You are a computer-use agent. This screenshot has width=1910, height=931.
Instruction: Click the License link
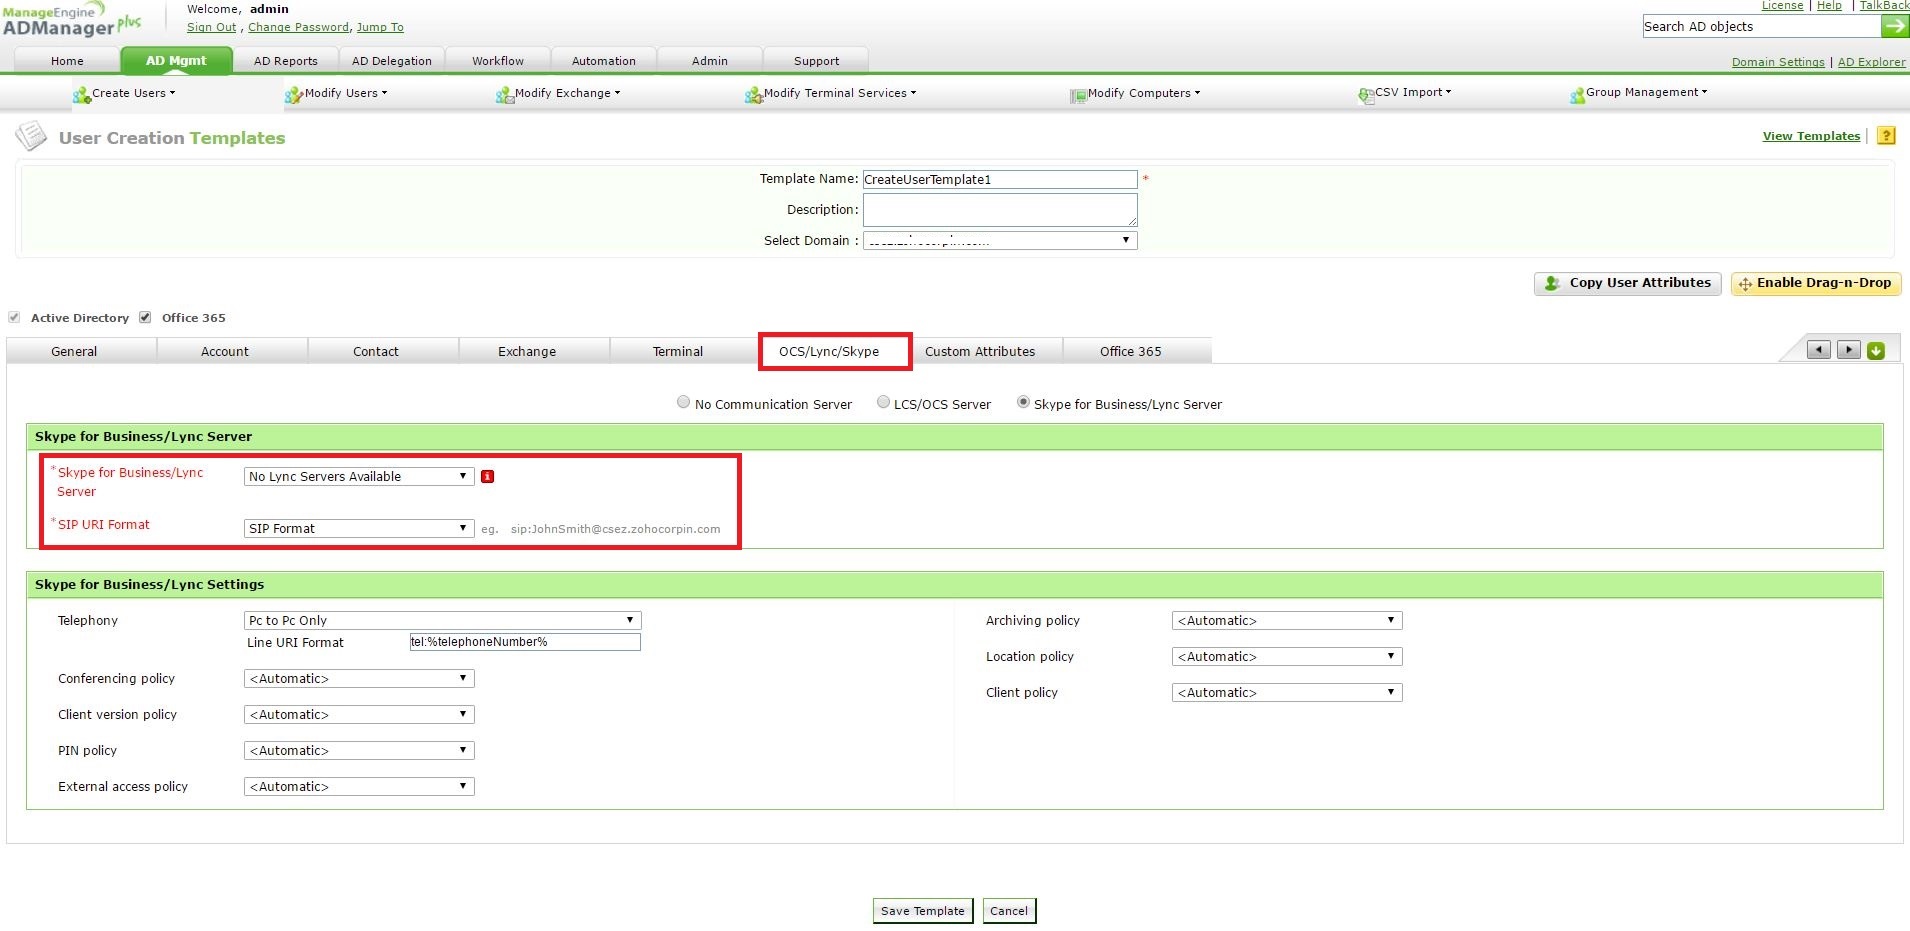click(x=1782, y=6)
